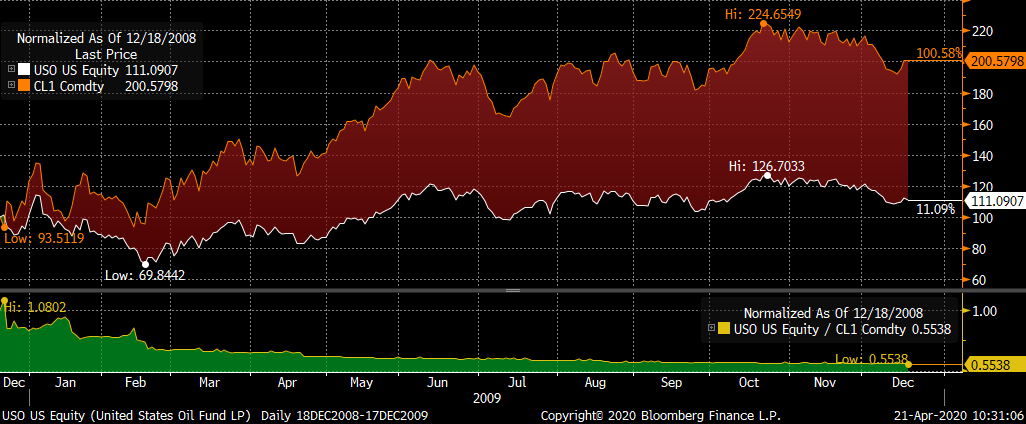This screenshot has width=1026, height=424.
Task: Click the white low-point marker dot at 69.8442
Action: pyautogui.click(x=145, y=264)
